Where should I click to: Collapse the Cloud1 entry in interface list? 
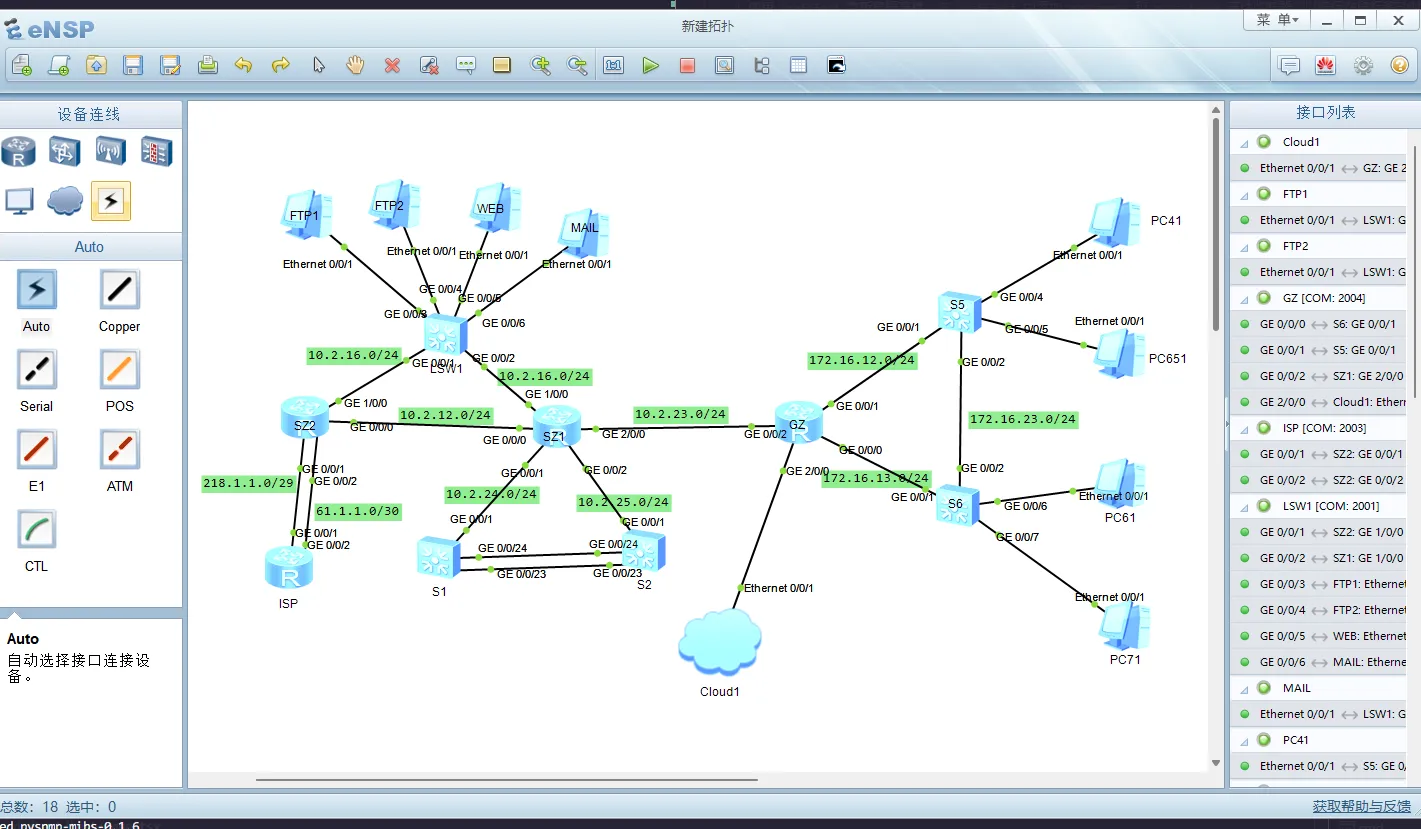1244,142
